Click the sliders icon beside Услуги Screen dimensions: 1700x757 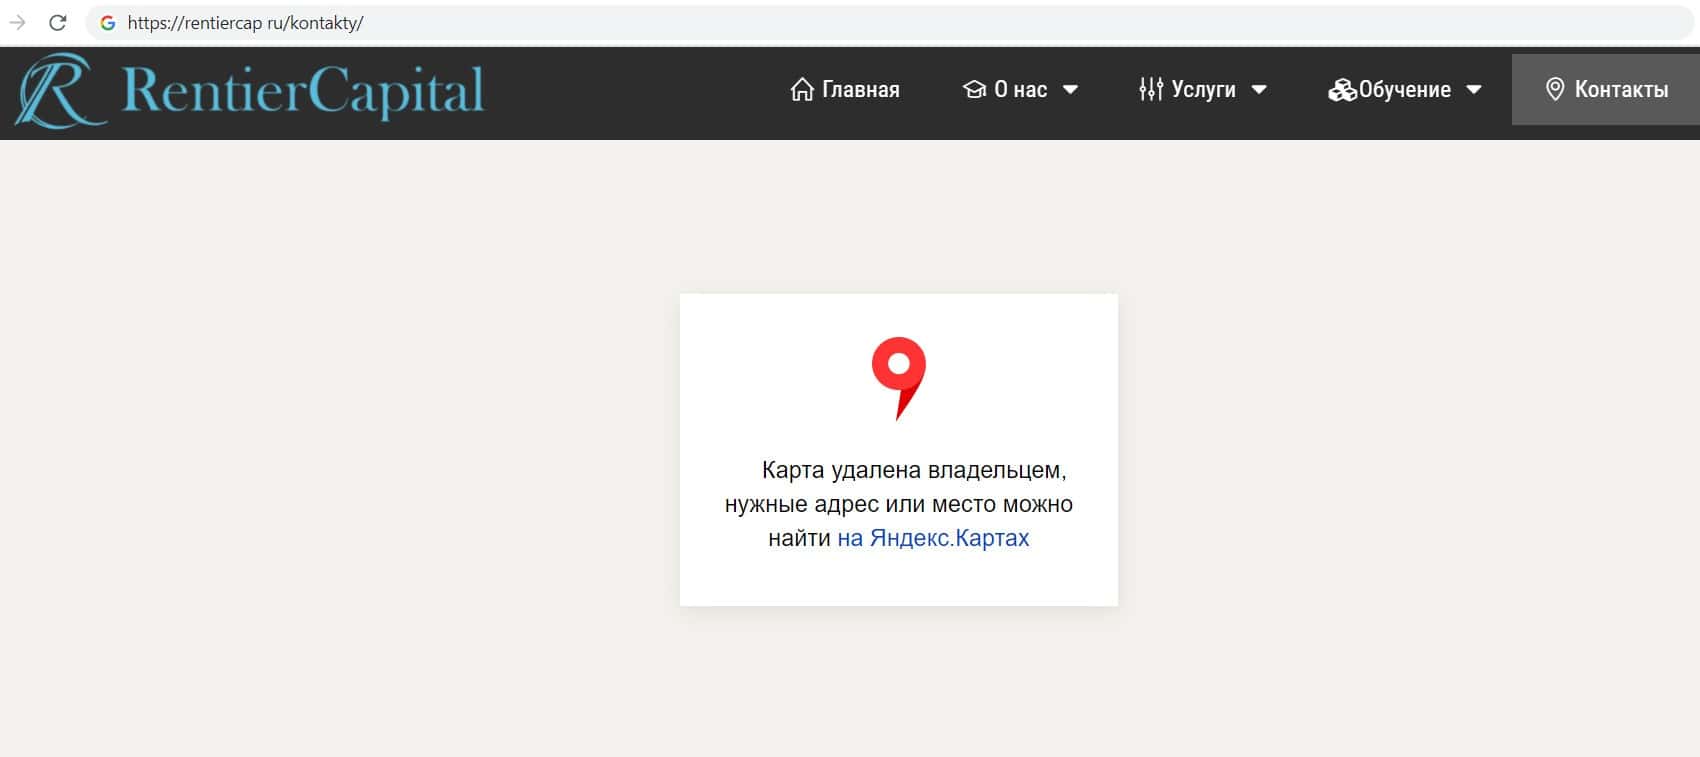point(1151,90)
